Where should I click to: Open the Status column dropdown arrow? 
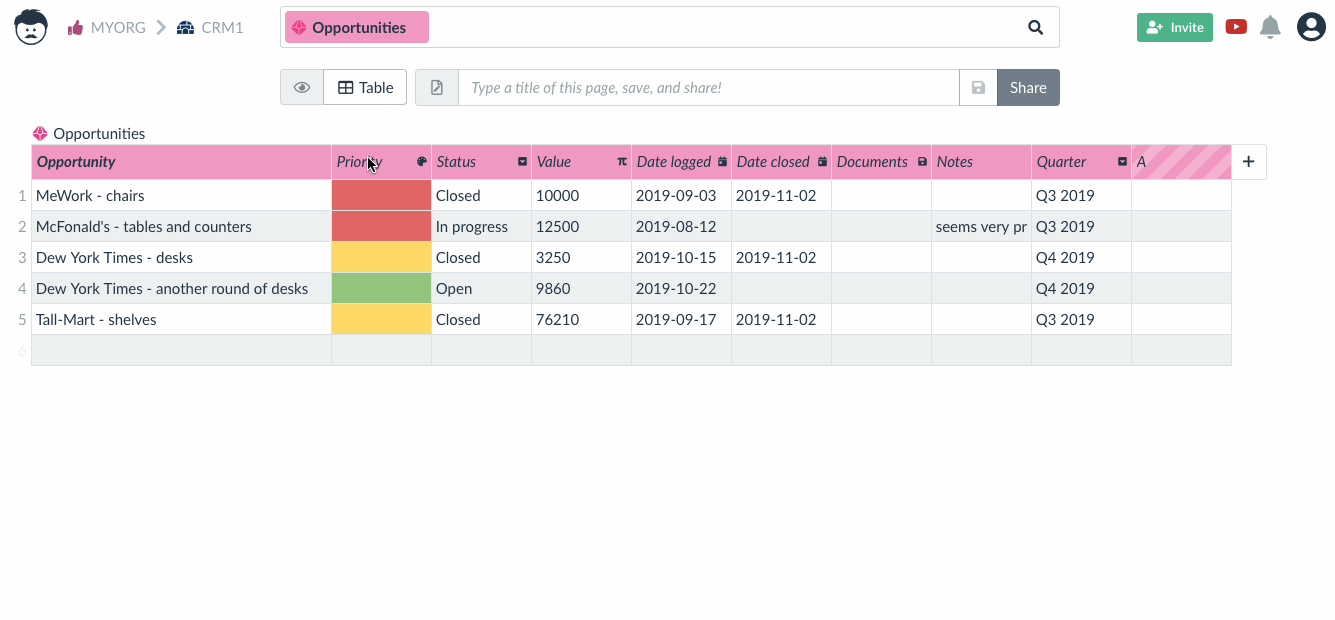(522, 162)
